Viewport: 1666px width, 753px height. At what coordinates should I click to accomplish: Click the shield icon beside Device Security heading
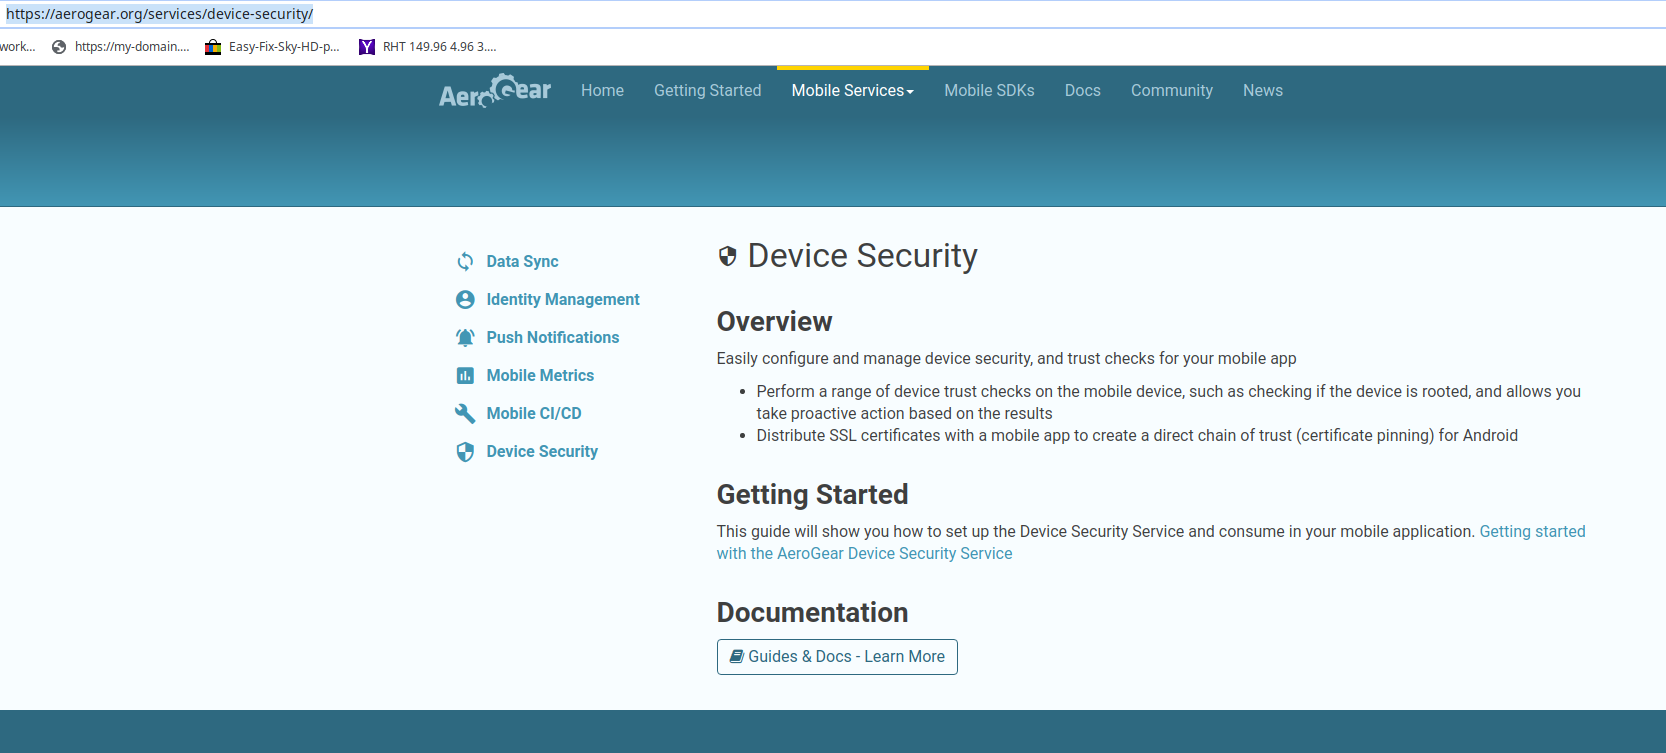click(x=727, y=256)
